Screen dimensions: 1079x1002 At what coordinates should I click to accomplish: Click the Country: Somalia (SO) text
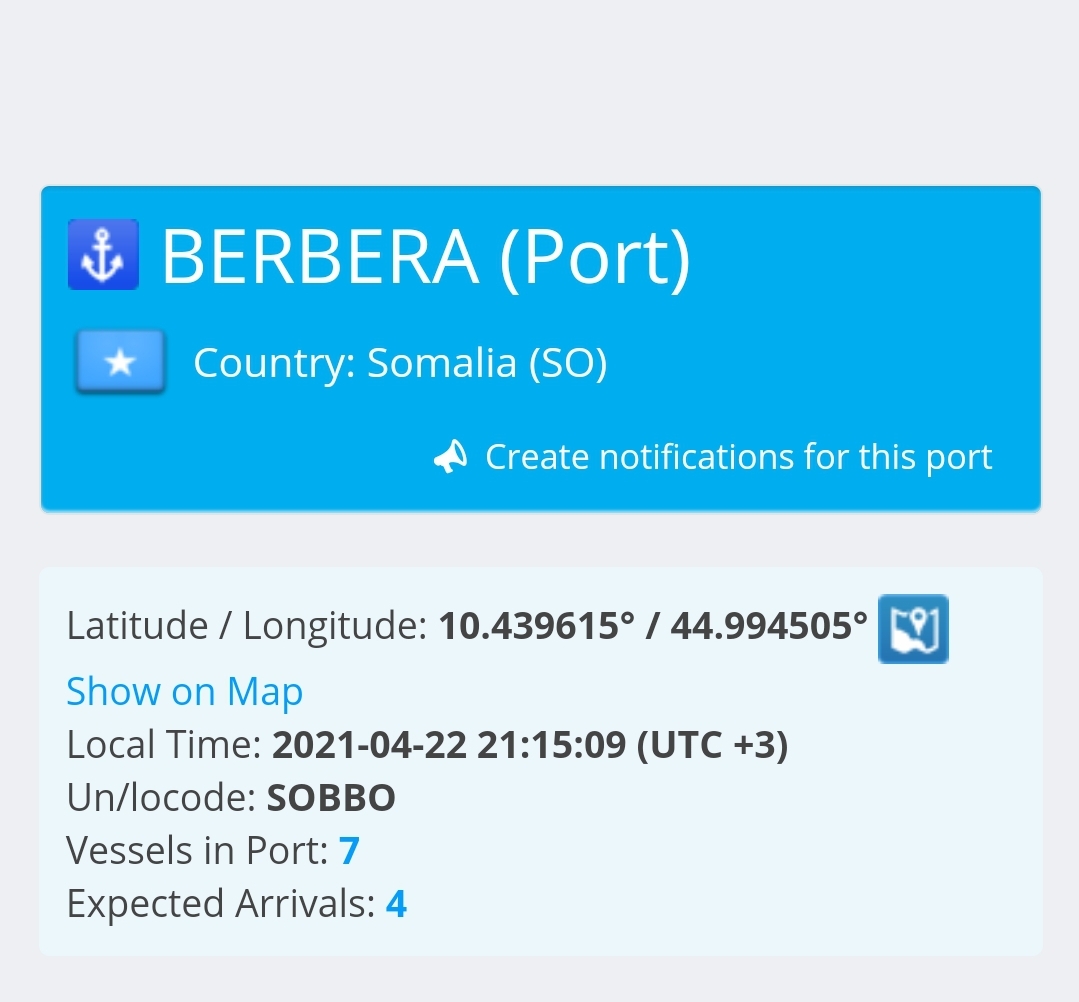pos(400,363)
